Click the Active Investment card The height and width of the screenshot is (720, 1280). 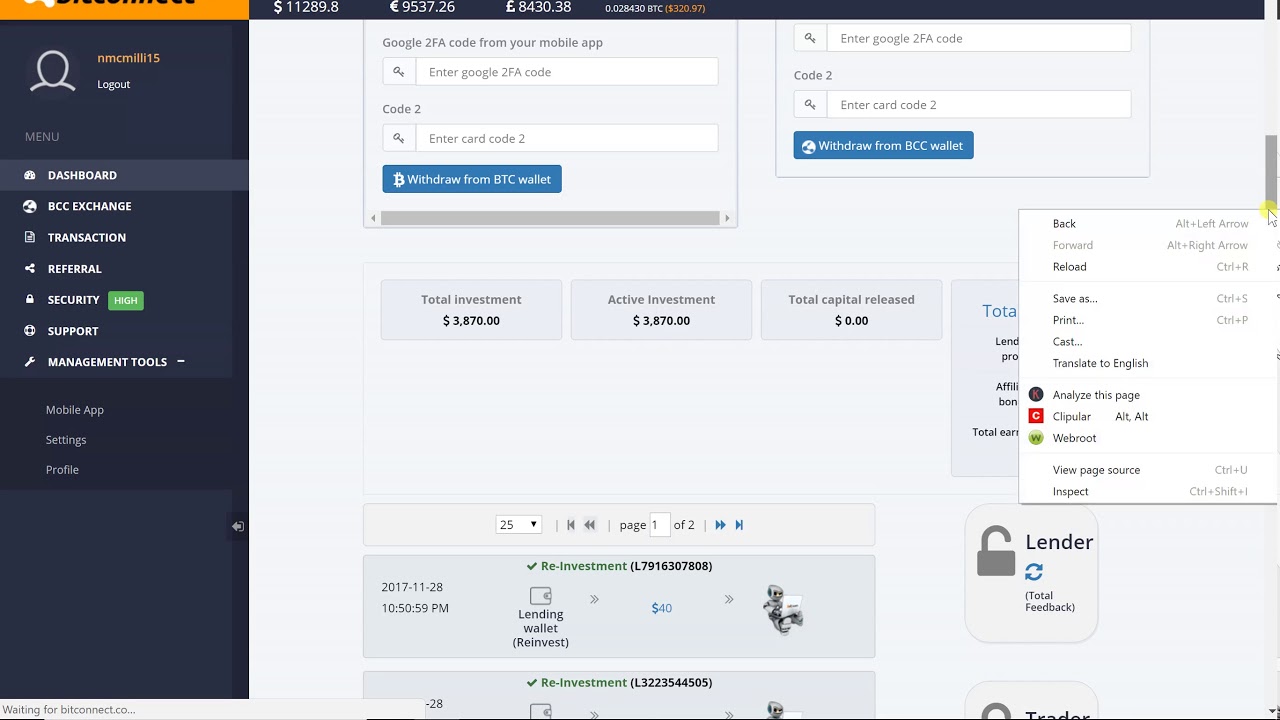click(x=661, y=310)
